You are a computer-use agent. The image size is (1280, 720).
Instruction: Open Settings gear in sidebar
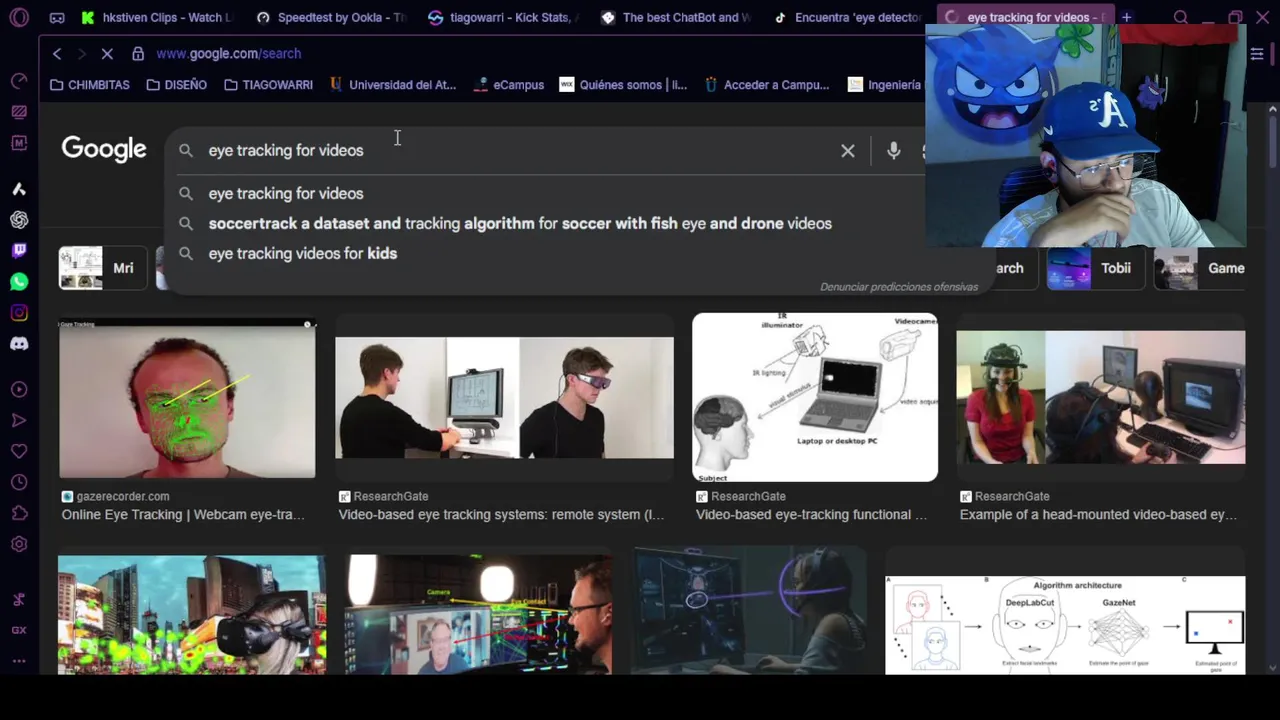(x=19, y=545)
